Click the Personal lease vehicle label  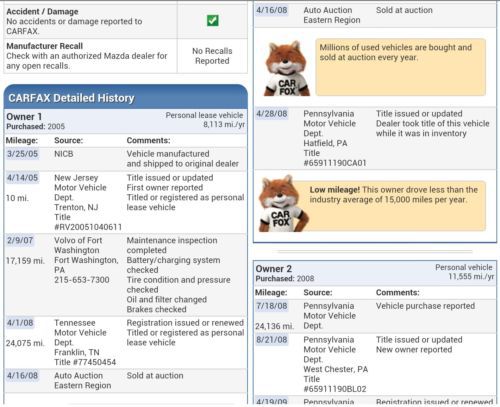click(x=204, y=115)
